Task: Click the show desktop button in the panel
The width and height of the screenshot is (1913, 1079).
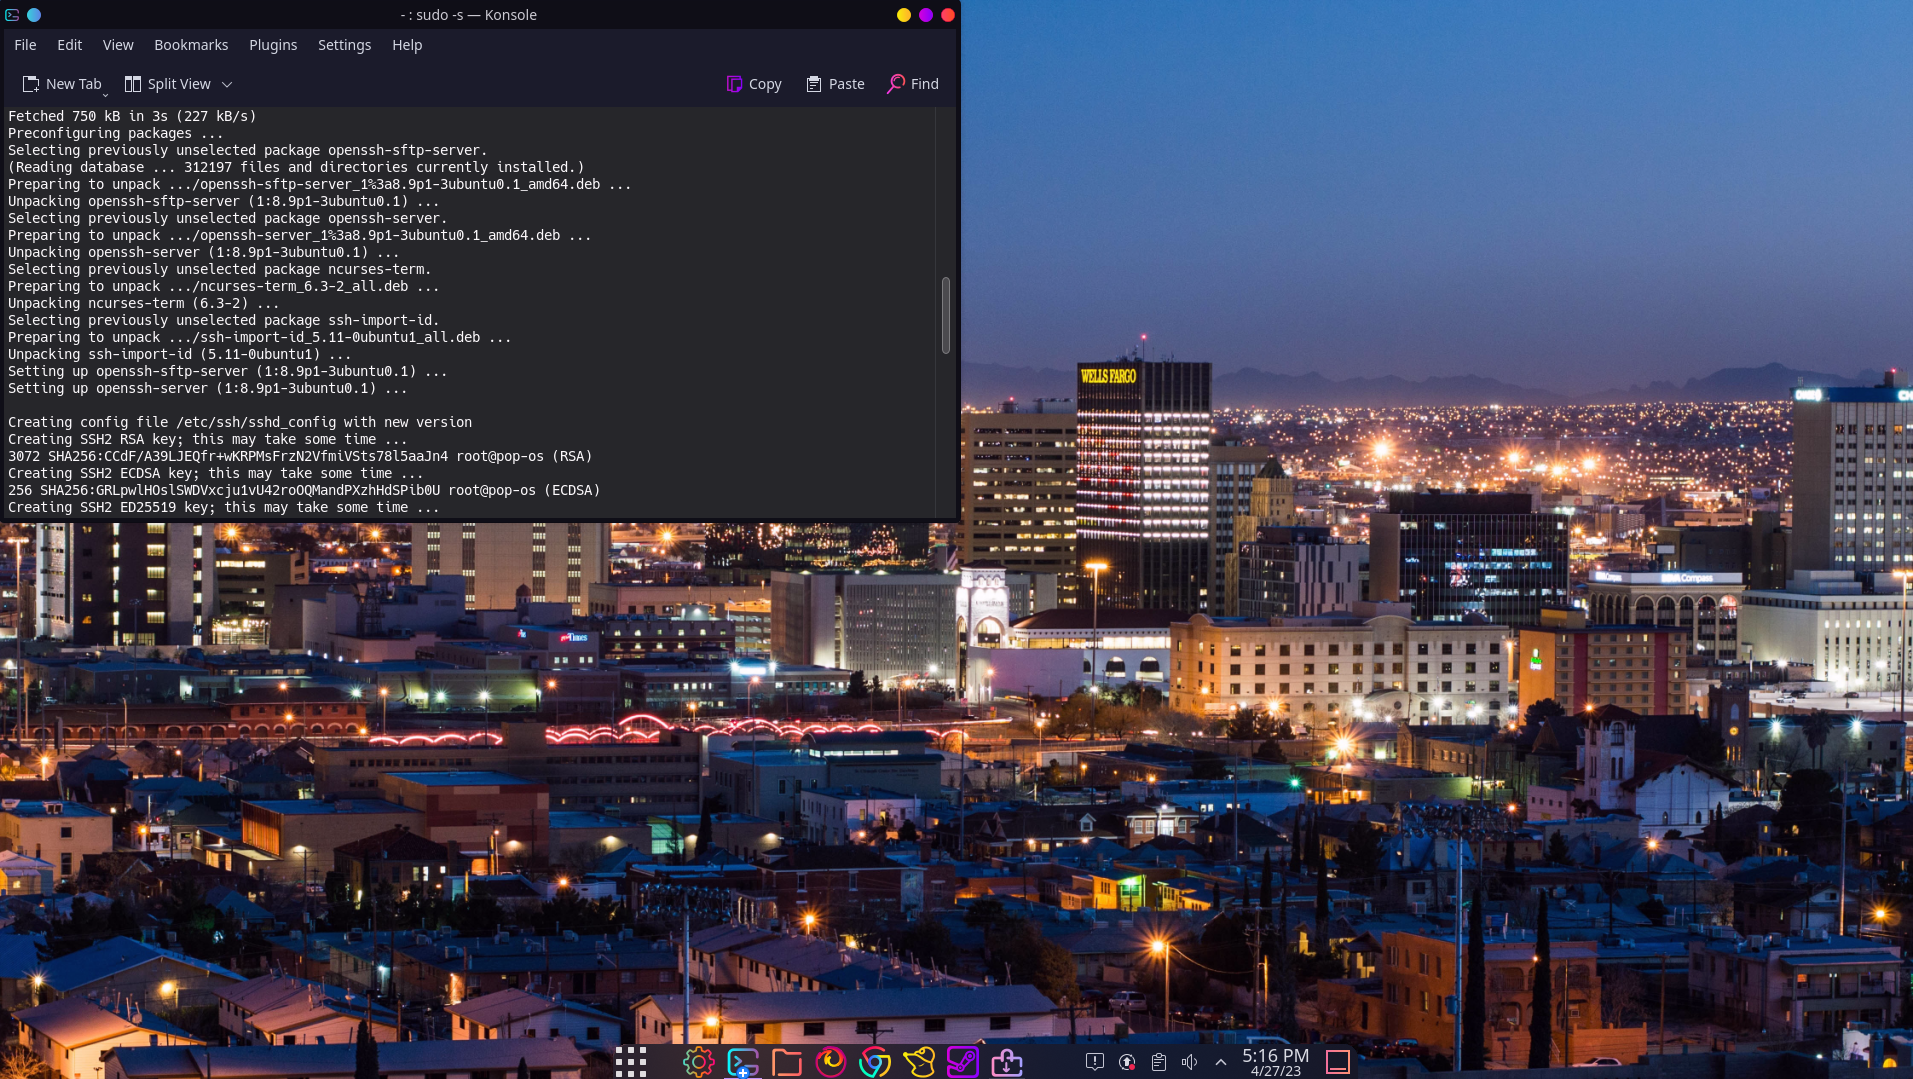Action: [x=1338, y=1062]
